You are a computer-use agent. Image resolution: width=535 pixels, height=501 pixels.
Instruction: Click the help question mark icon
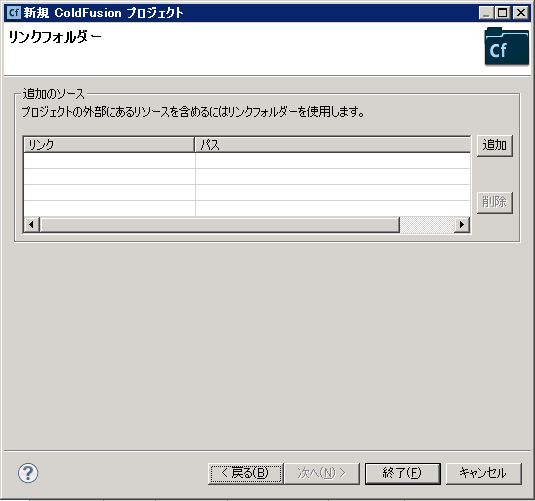click(28, 473)
